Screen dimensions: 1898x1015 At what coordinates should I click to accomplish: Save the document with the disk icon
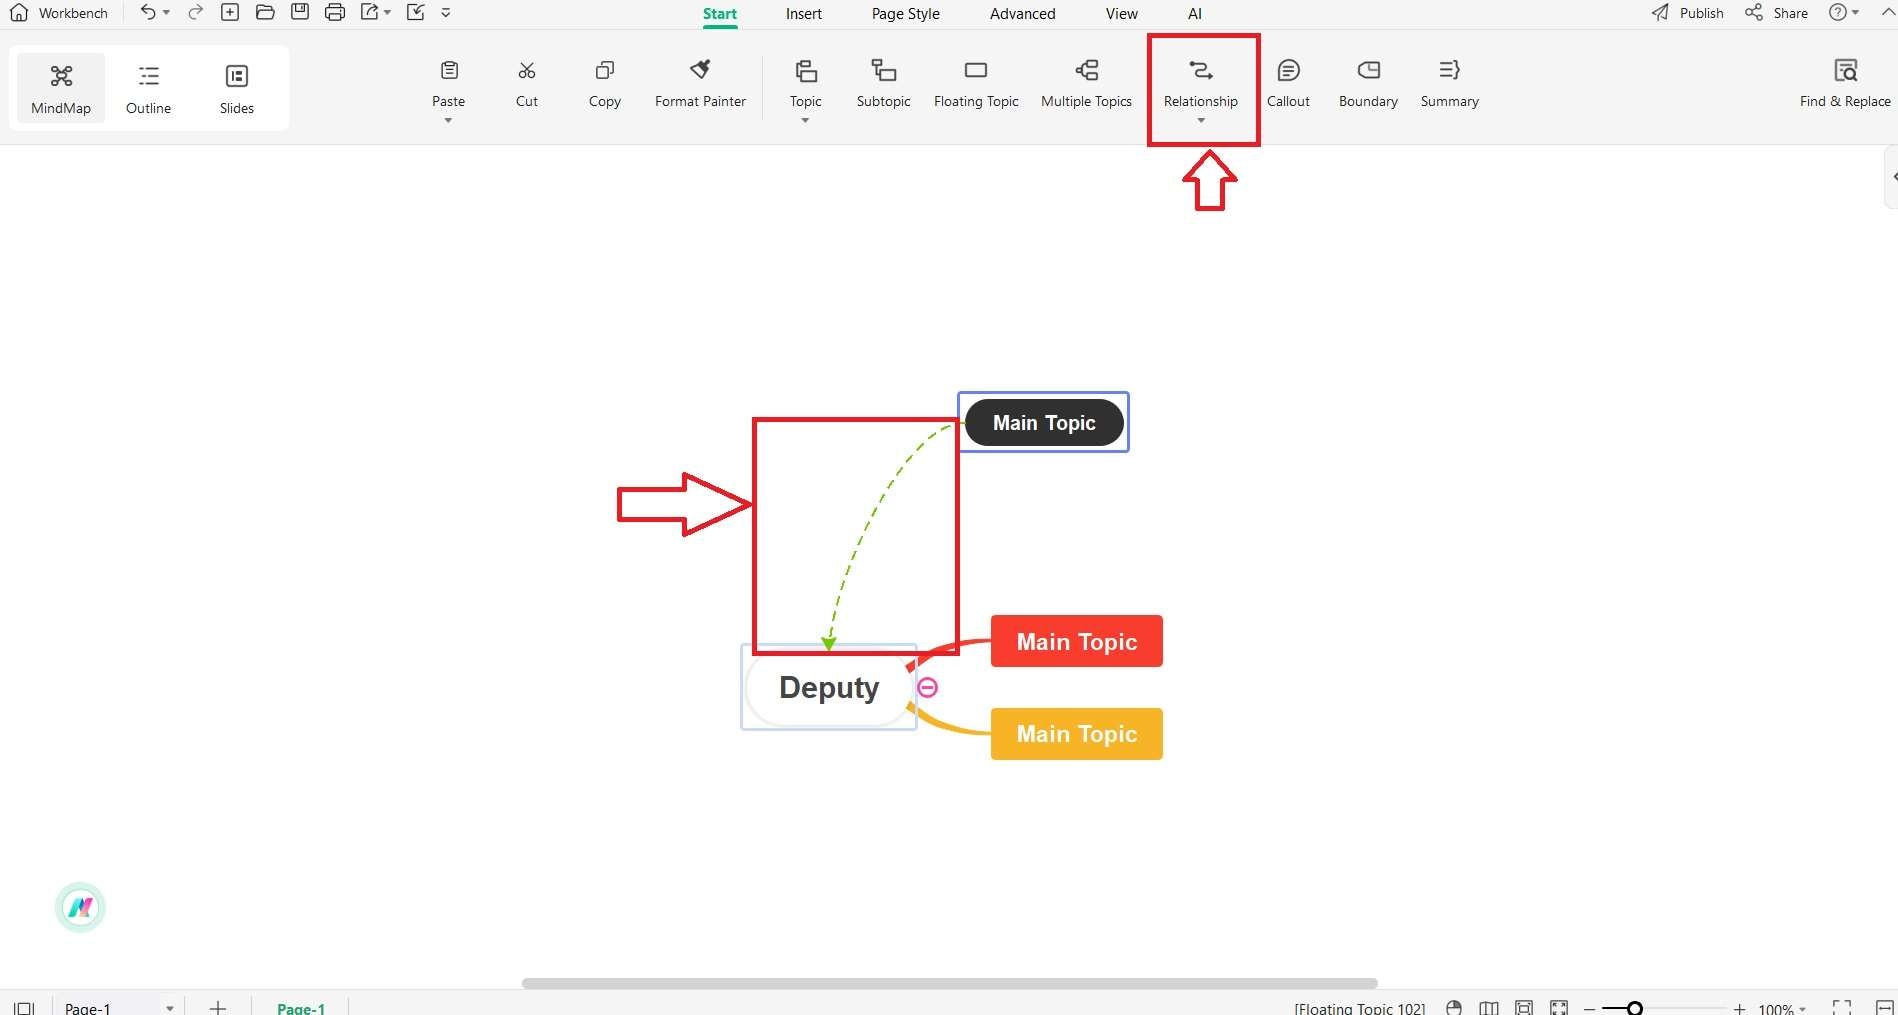300,12
